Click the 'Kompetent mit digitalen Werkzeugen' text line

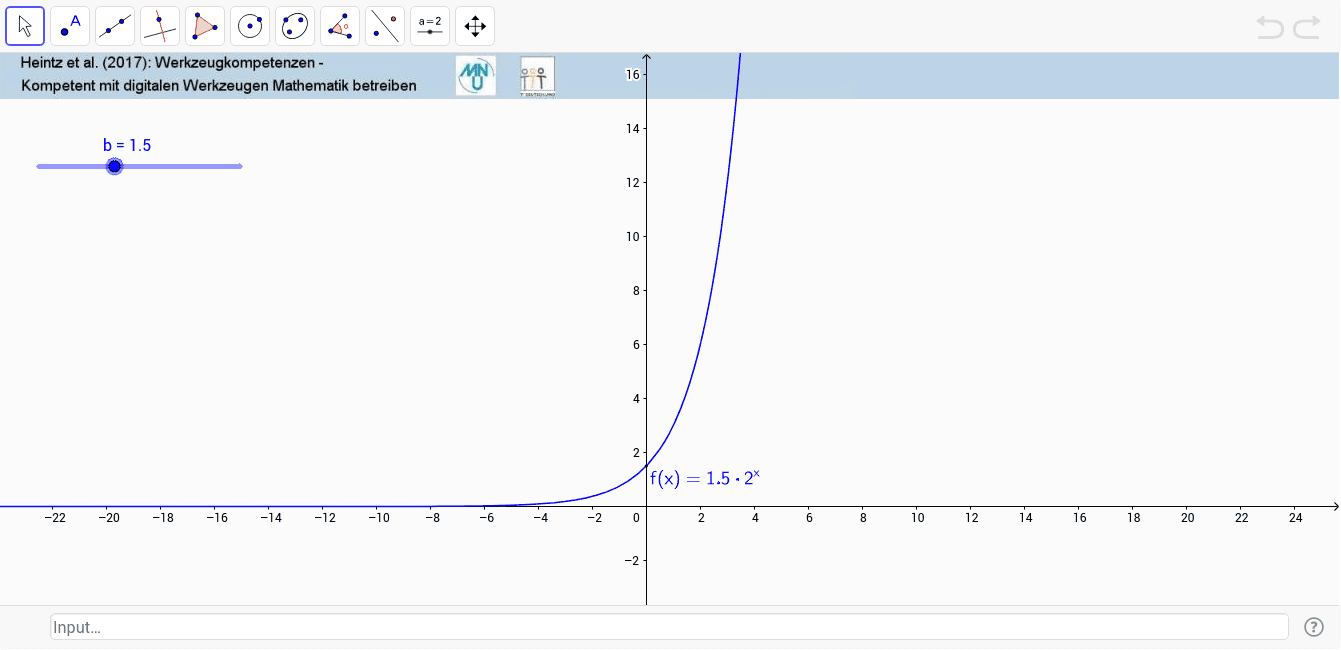[219, 86]
